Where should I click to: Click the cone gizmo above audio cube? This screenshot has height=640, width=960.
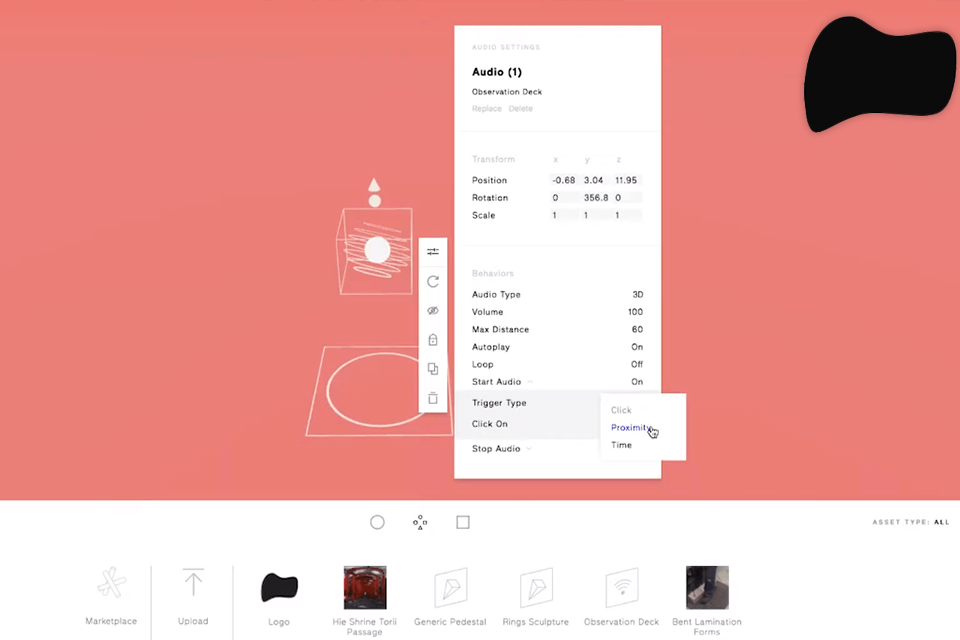pos(374,185)
